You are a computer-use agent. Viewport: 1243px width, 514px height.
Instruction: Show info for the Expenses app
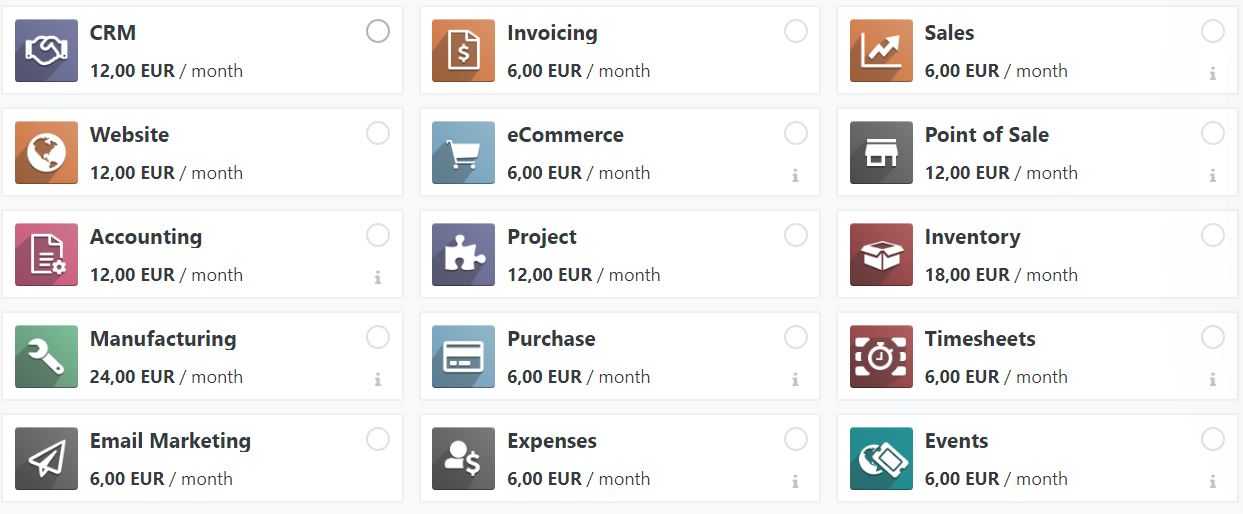(796, 481)
